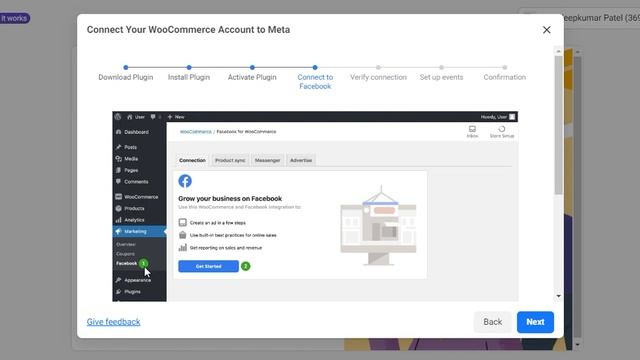Select the Messenger tab in screenshot
This screenshot has width=640, height=360.
pos(267,160)
